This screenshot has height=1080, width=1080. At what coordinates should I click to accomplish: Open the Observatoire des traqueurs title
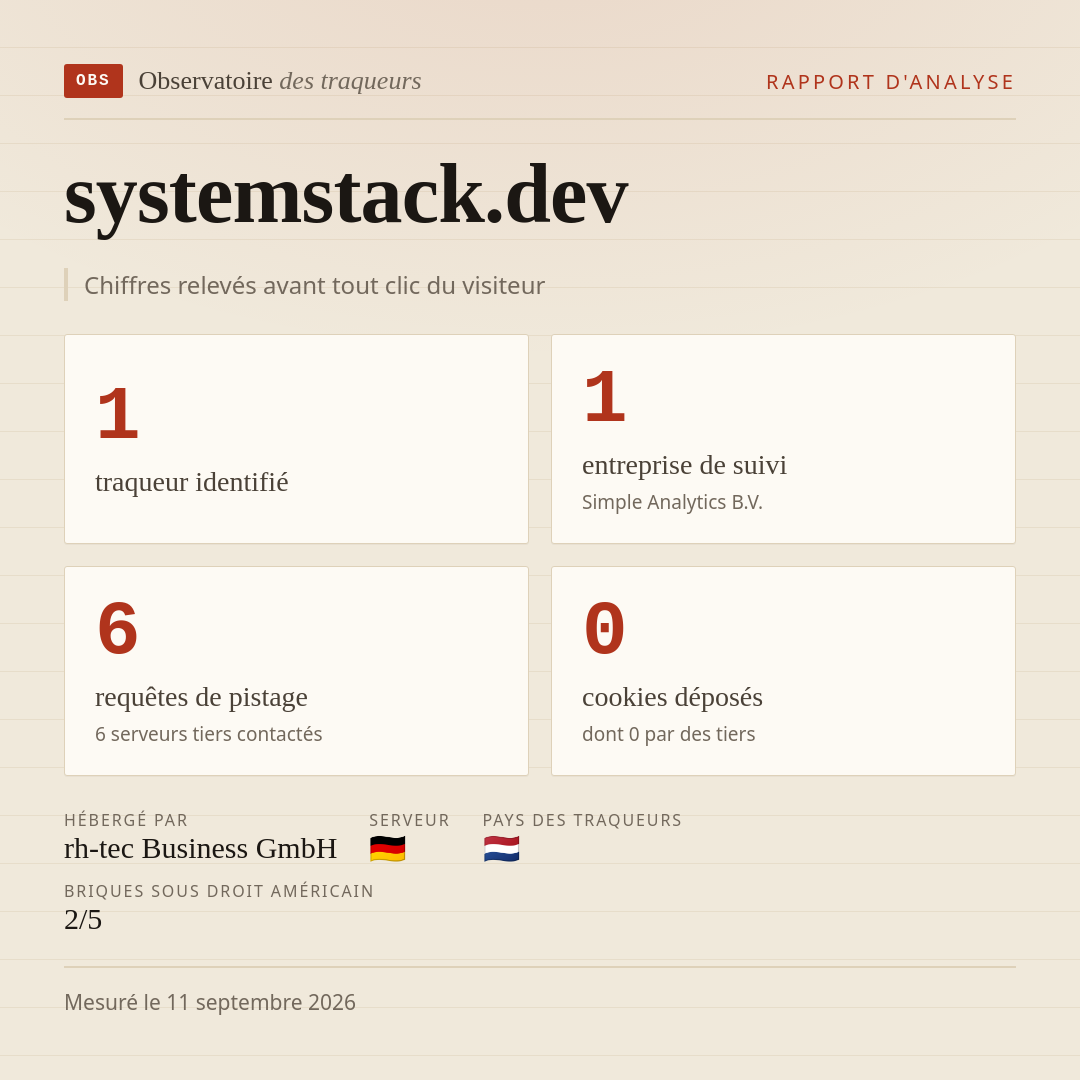coord(280,81)
